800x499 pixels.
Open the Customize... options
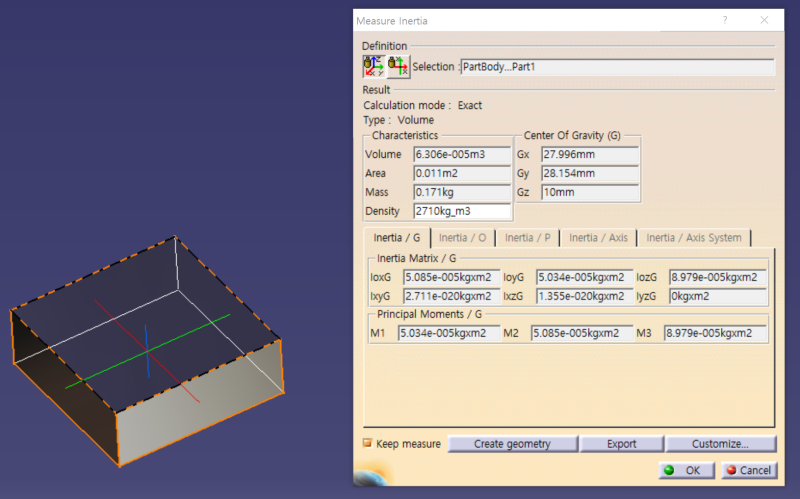(720, 444)
